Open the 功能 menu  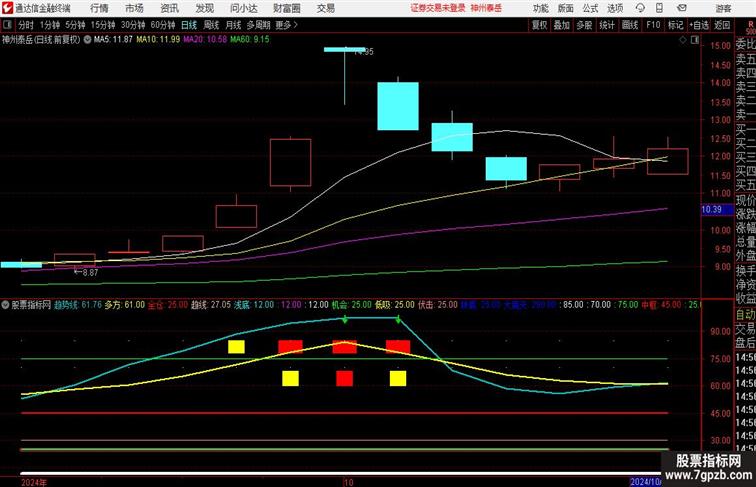click(540, 8)
